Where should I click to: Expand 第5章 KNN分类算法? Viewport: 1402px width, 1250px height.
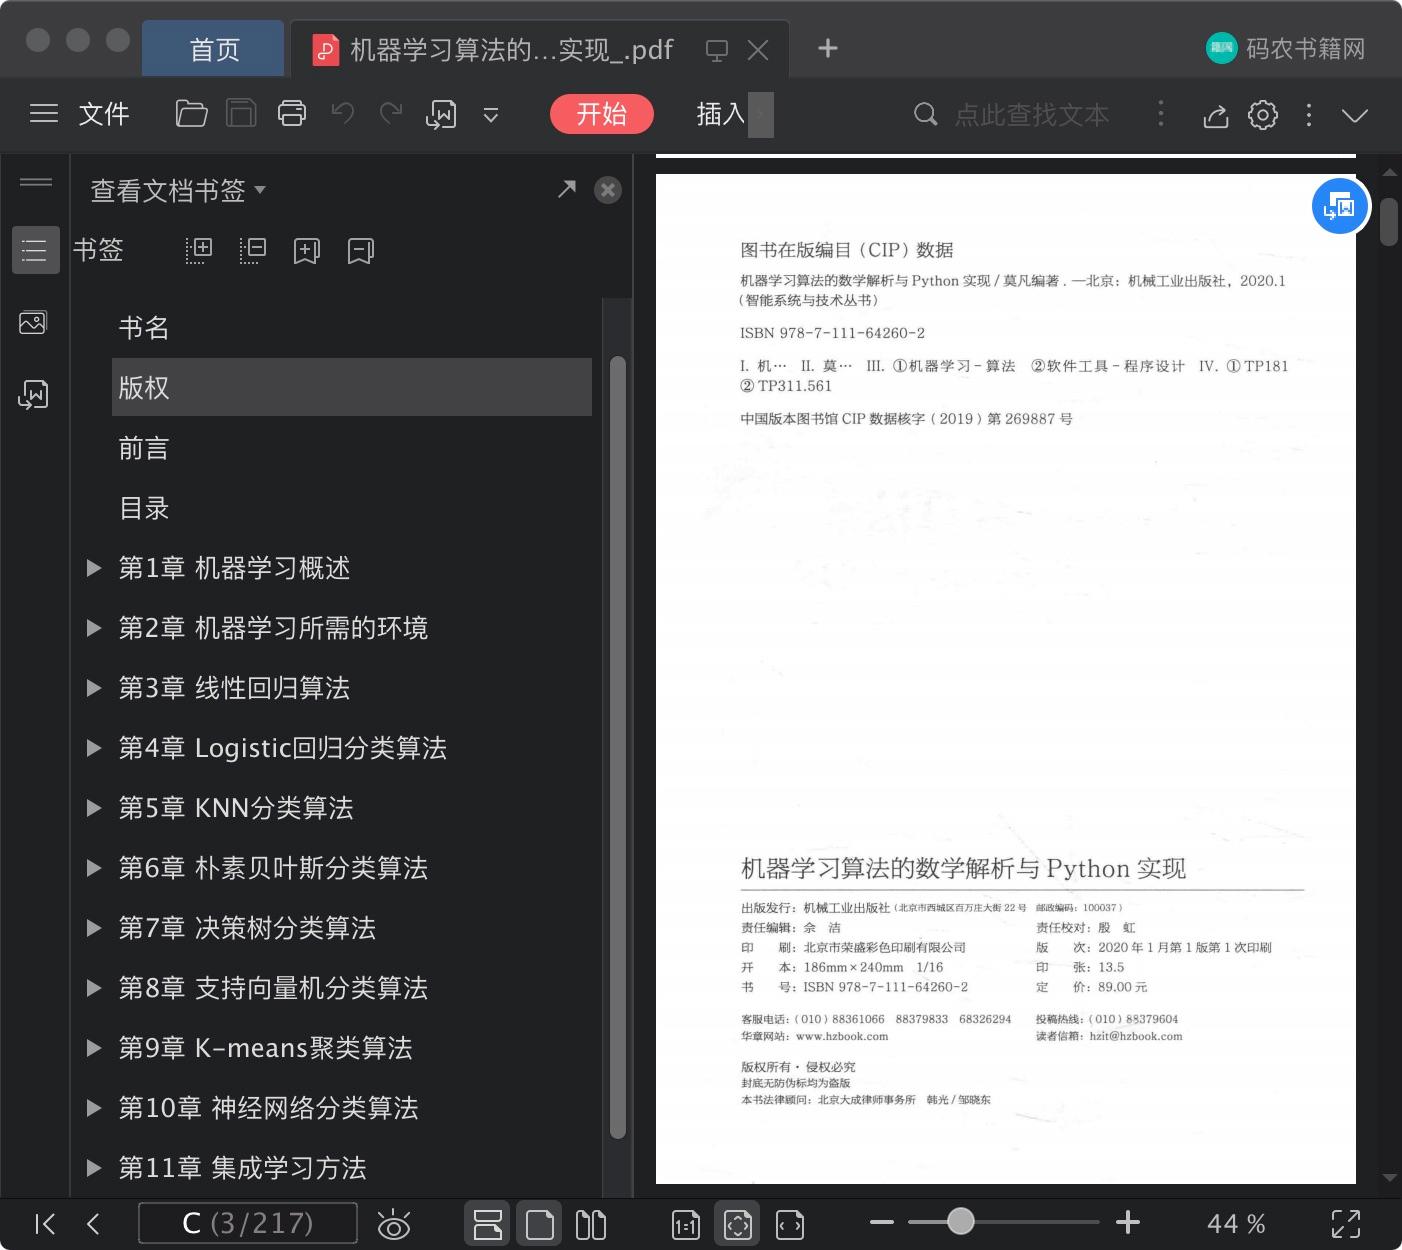click(x=94, y=808)
